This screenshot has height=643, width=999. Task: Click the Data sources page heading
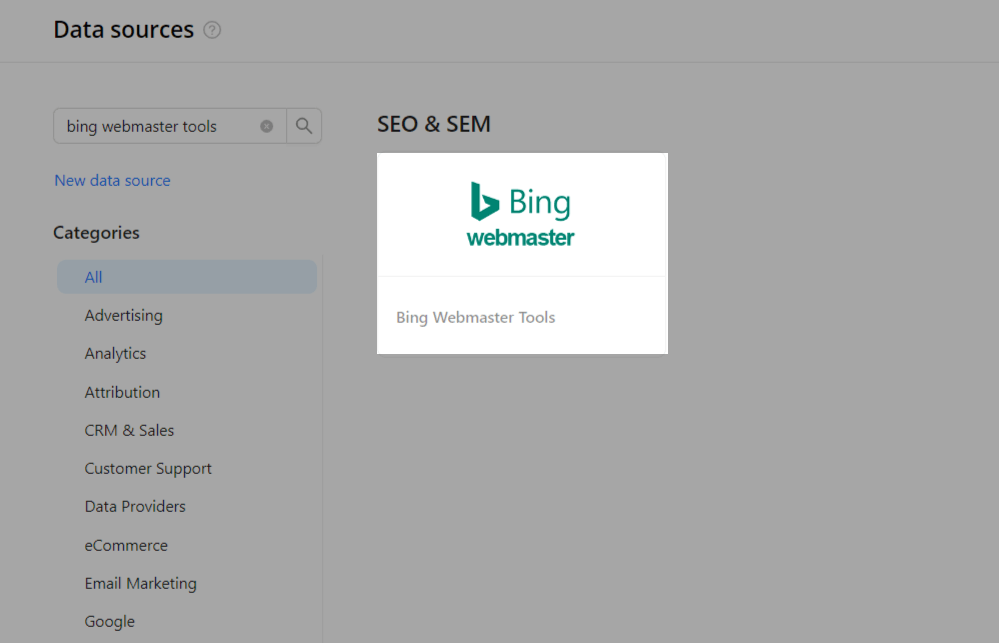point(123,30)
